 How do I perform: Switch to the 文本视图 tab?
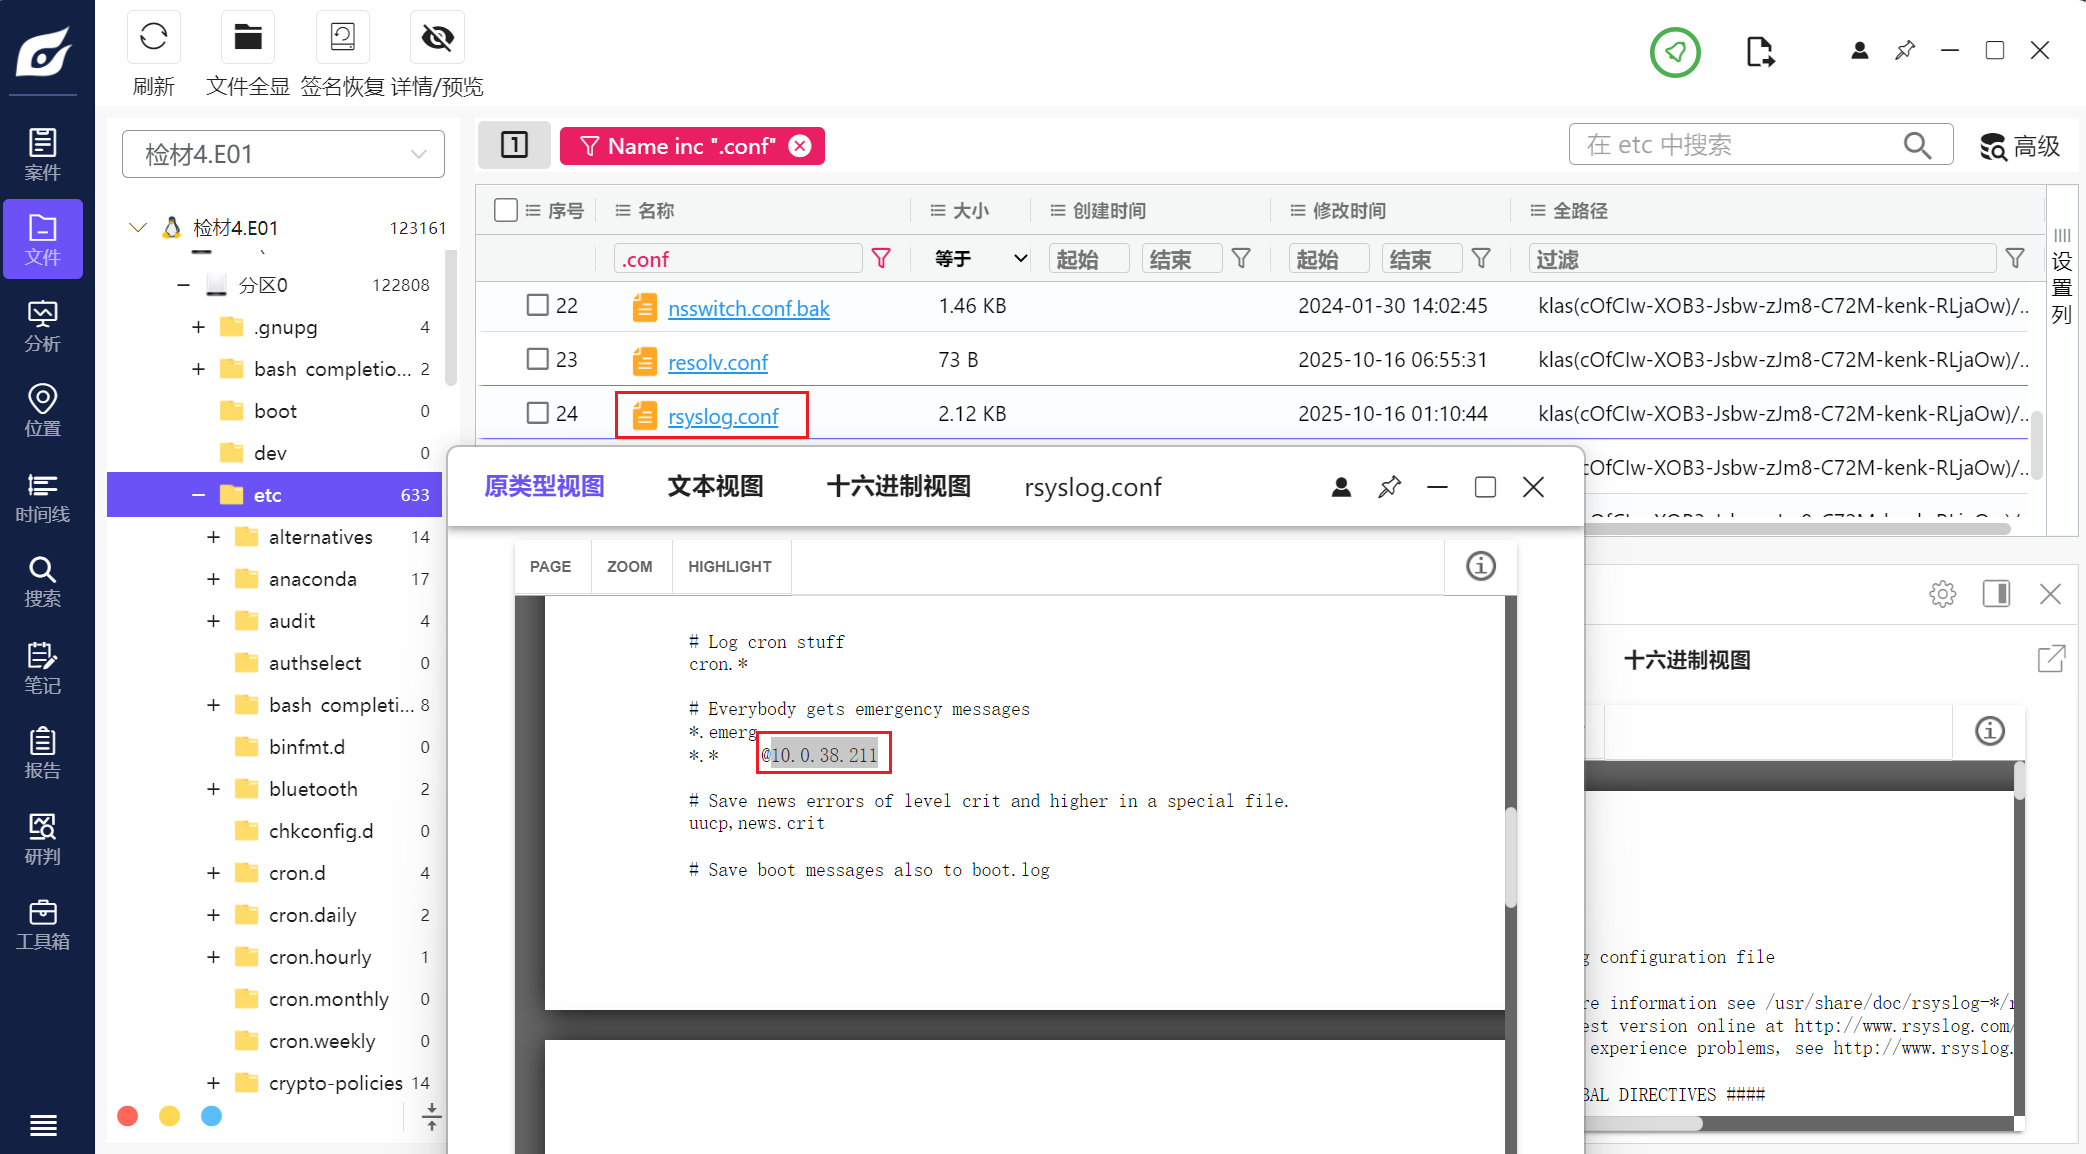[x=715, y=487]
